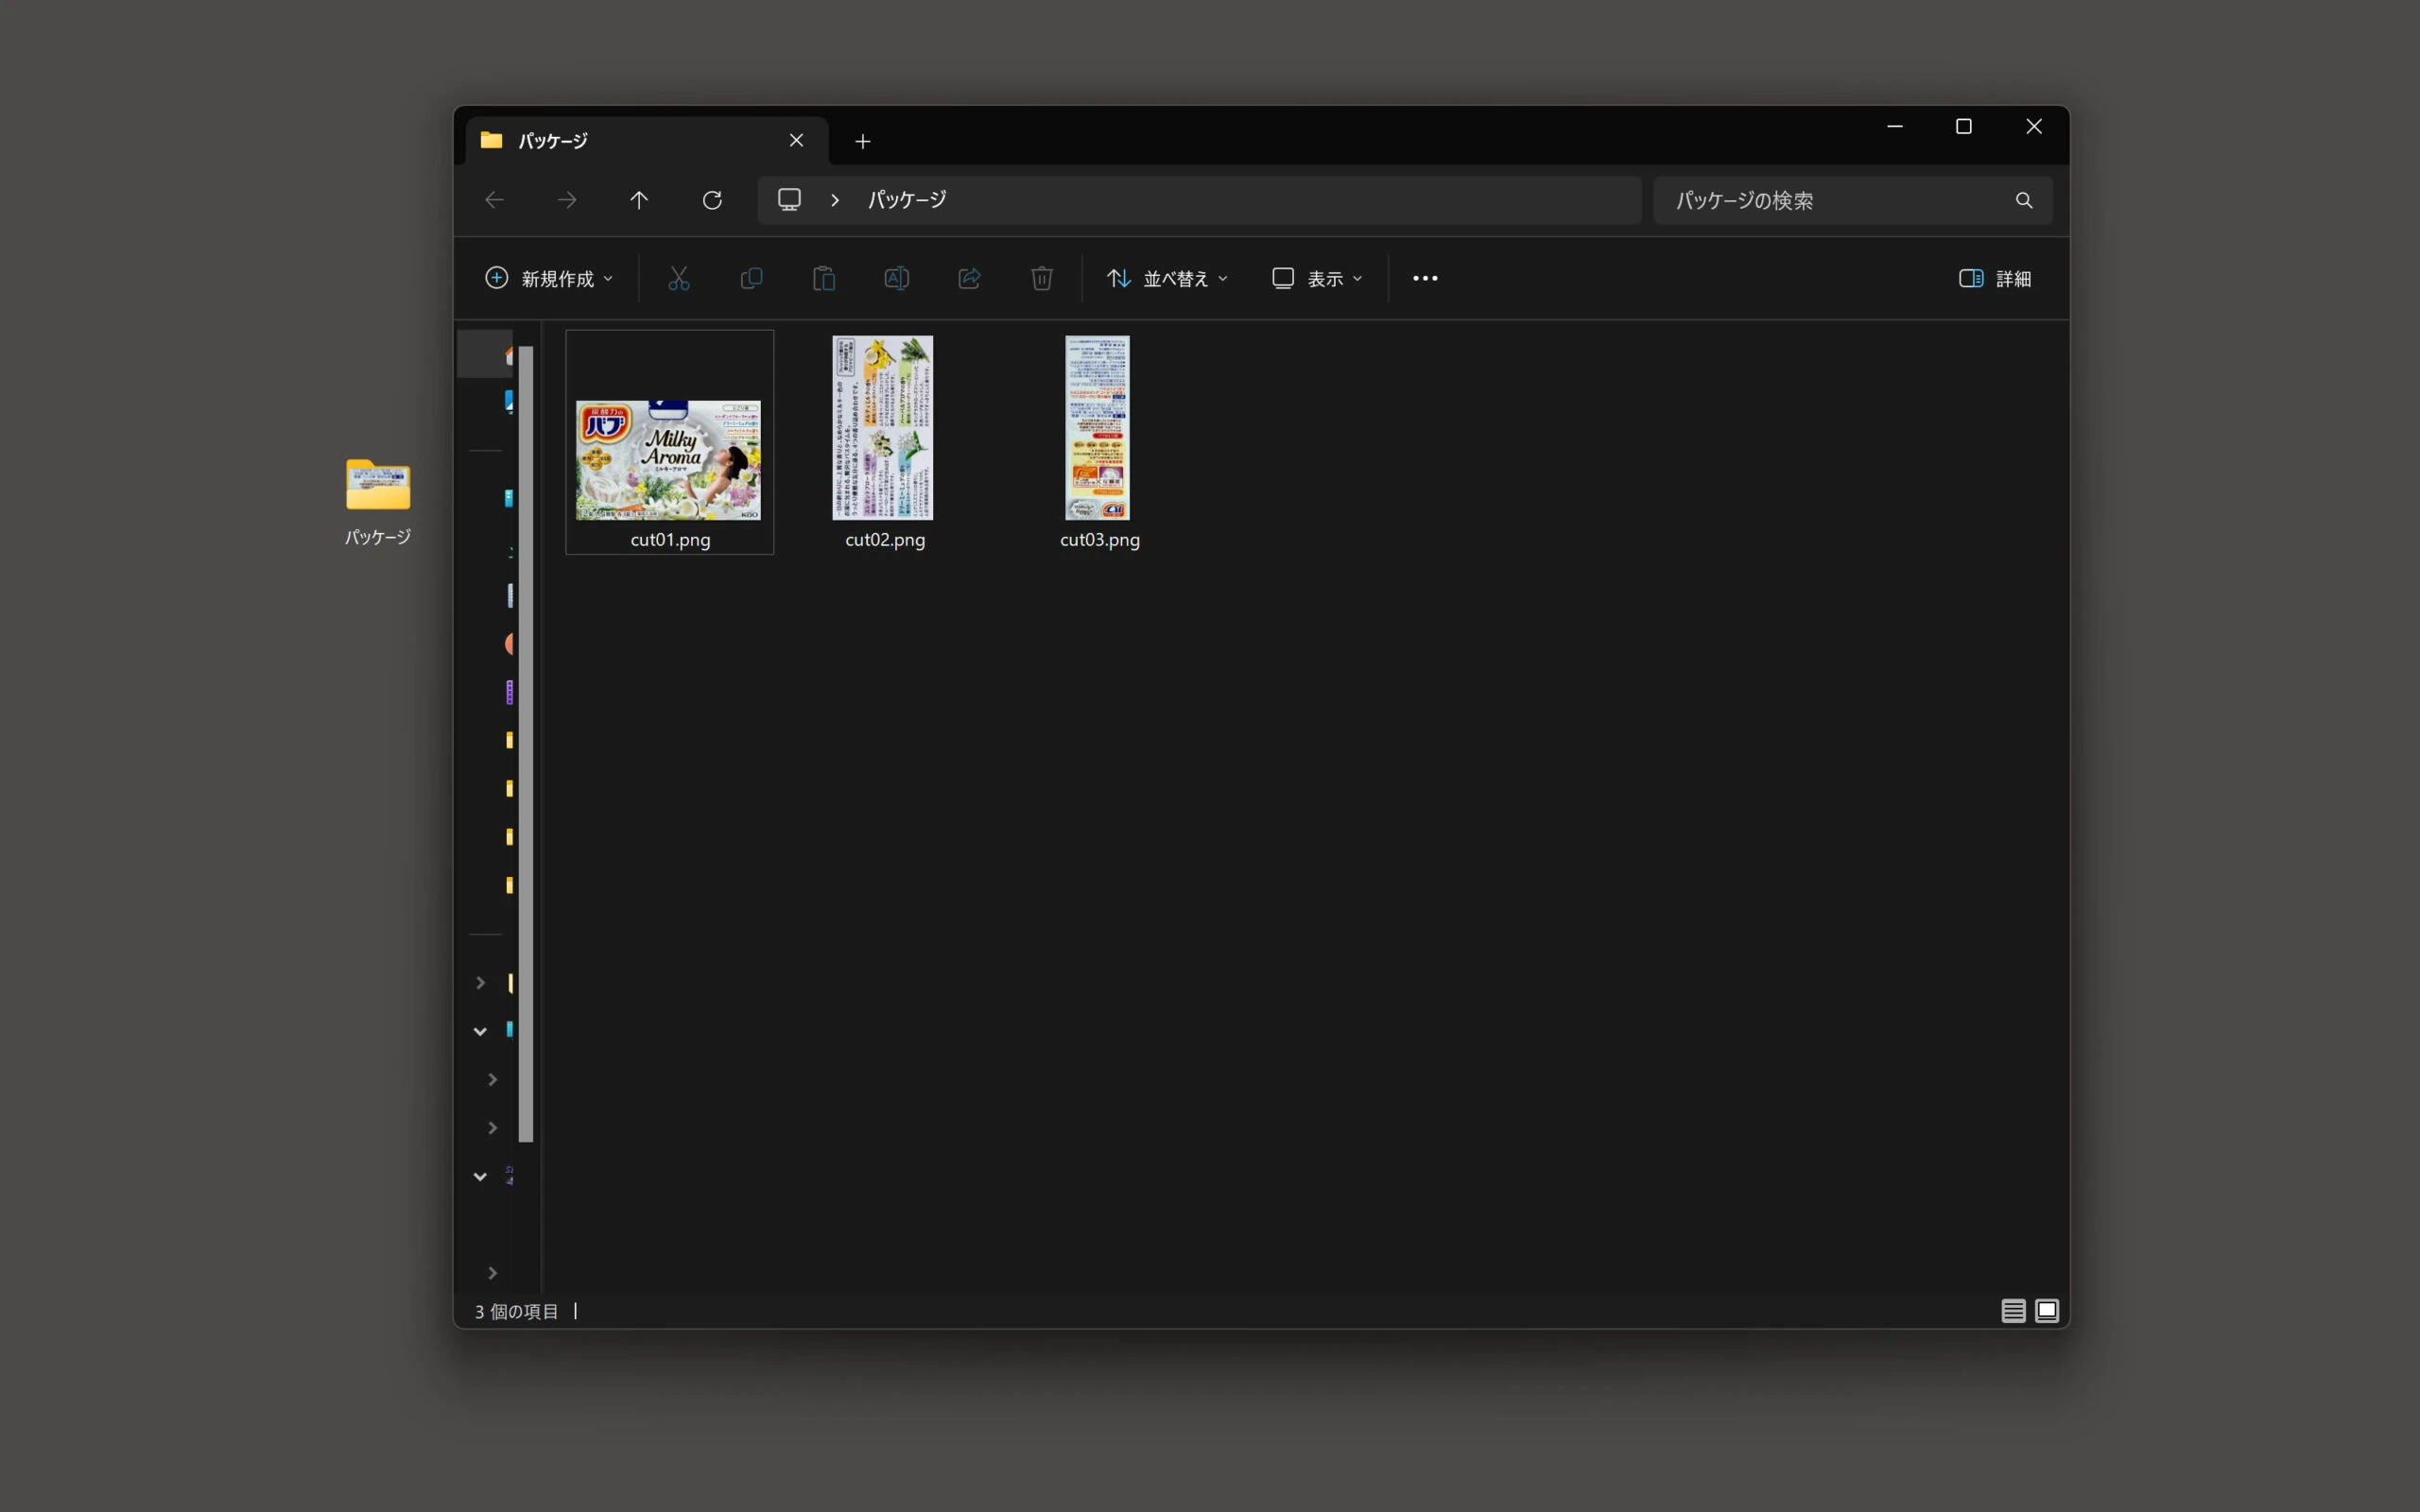Switch to details list view layout
This screenshot has height=1512, width=2420.
point(2013,1310)
